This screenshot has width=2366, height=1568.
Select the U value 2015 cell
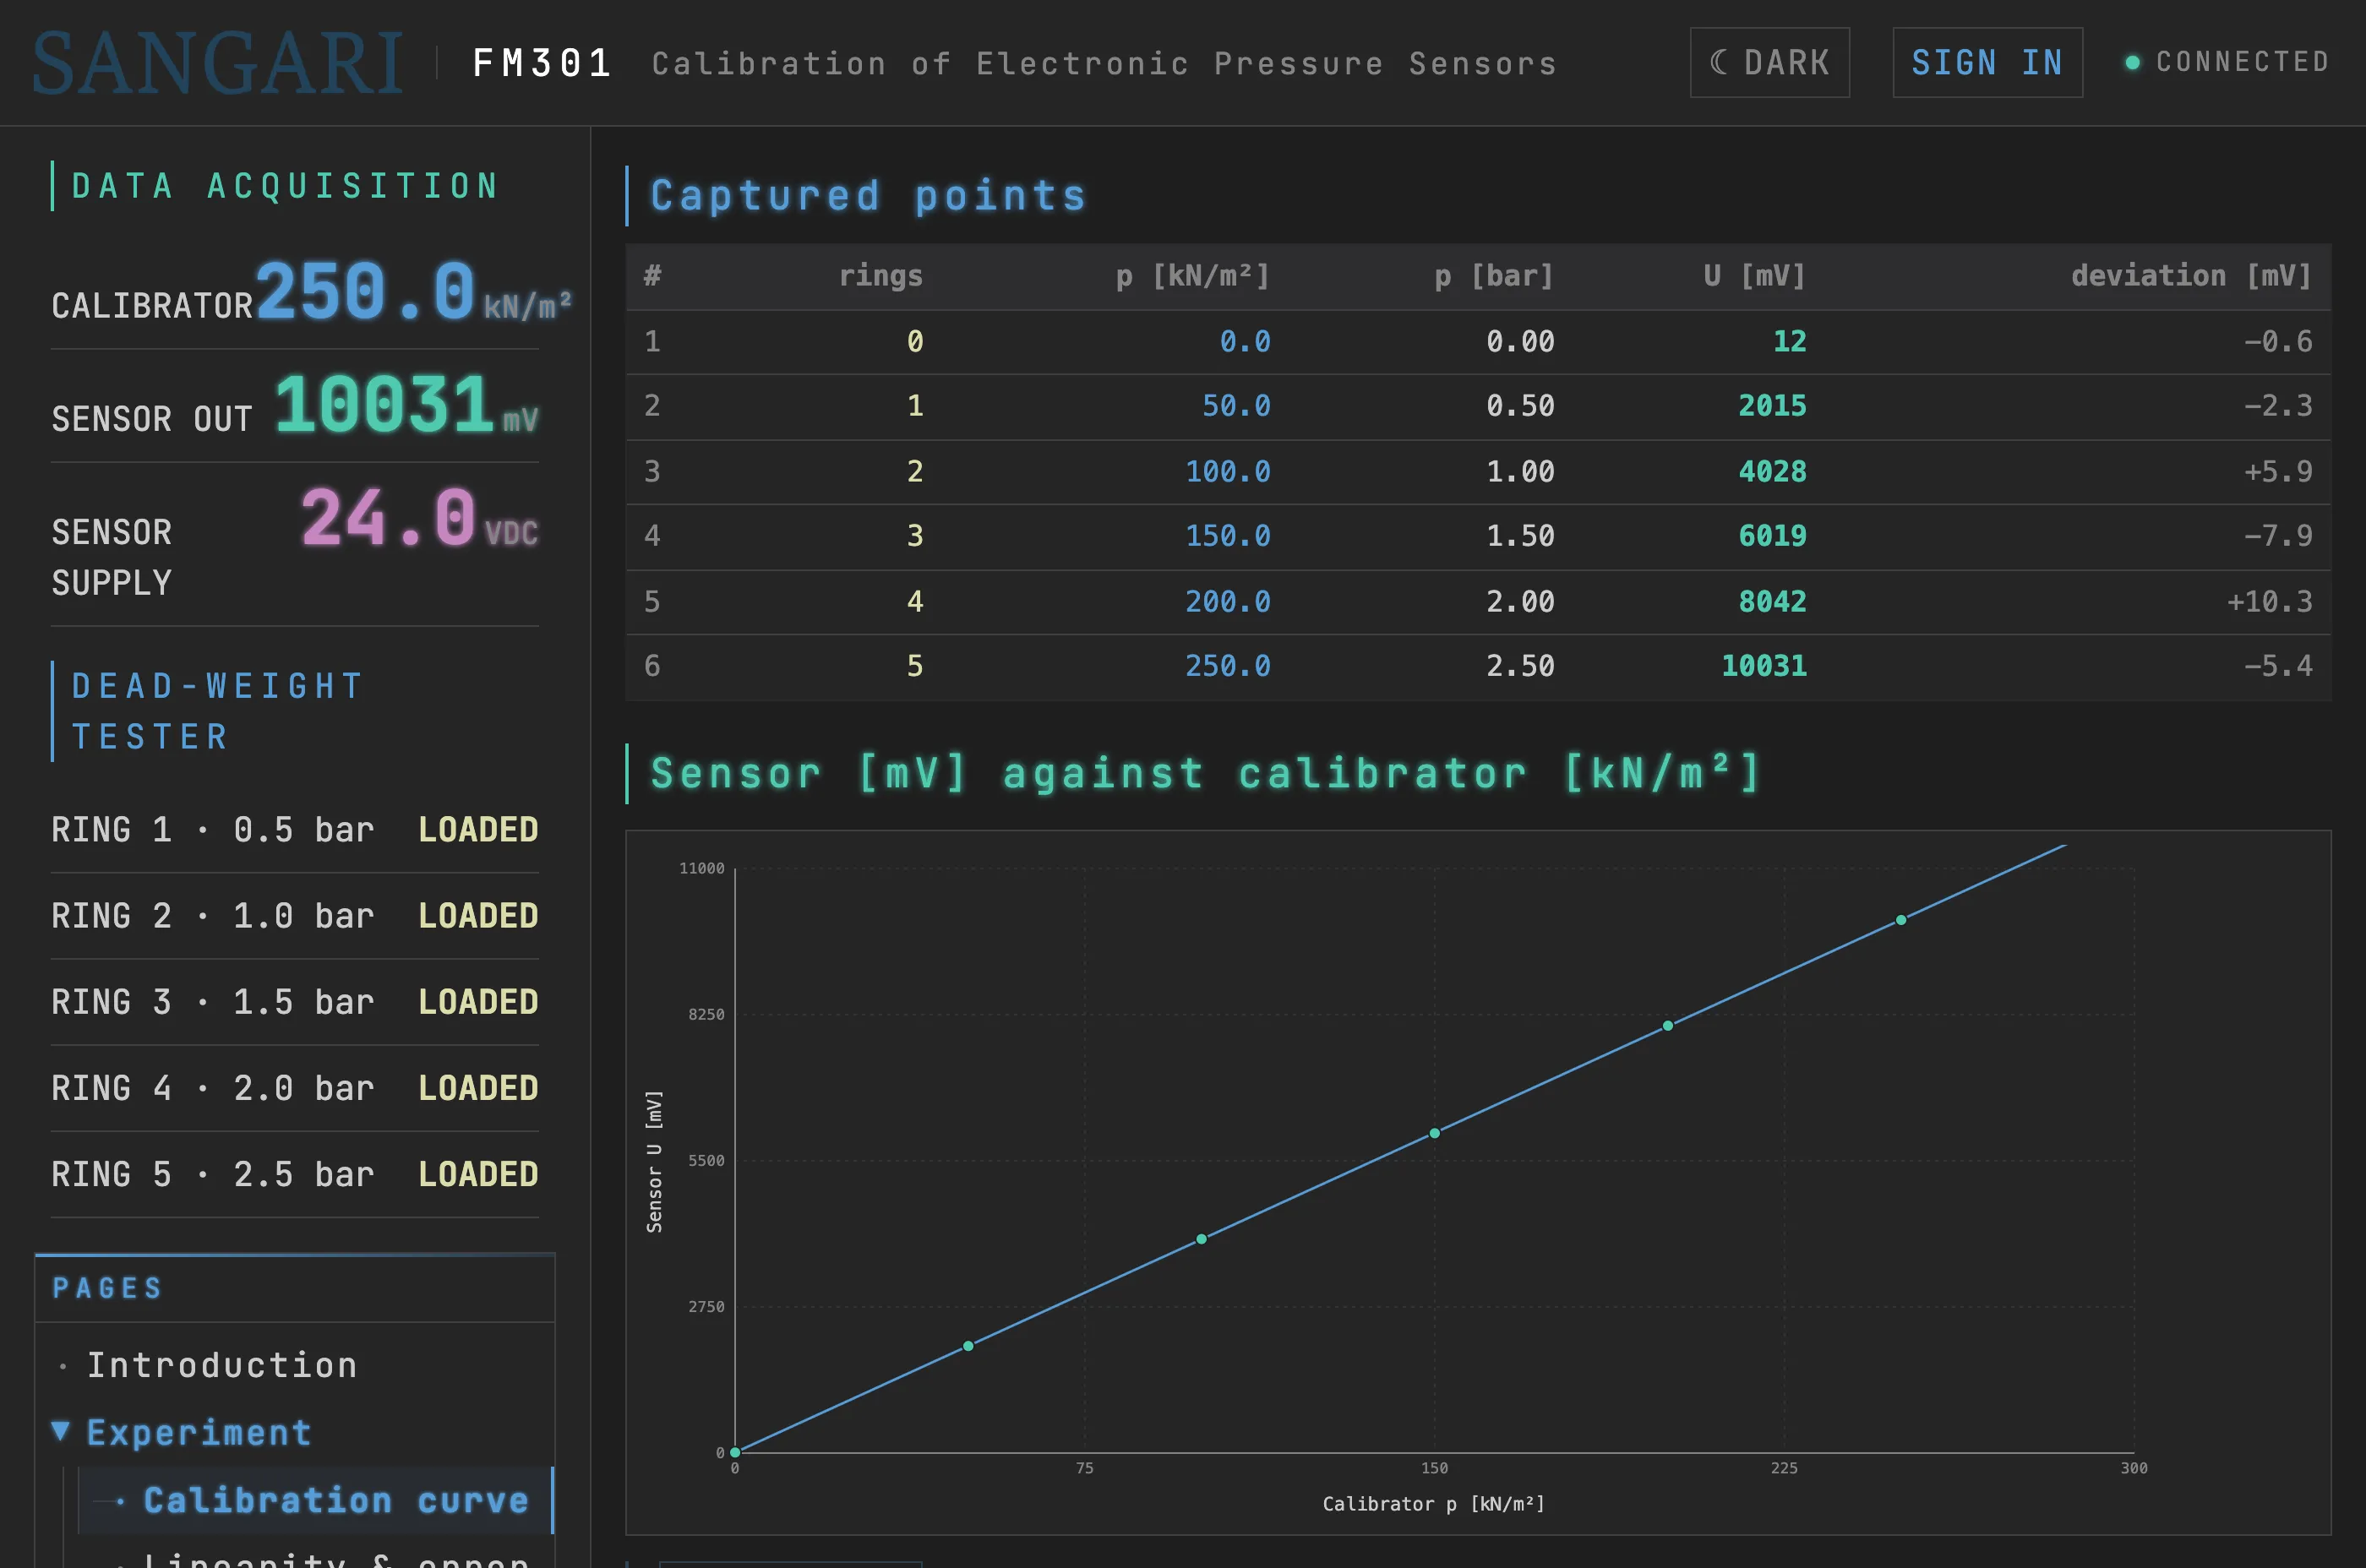coord(1772,406)
